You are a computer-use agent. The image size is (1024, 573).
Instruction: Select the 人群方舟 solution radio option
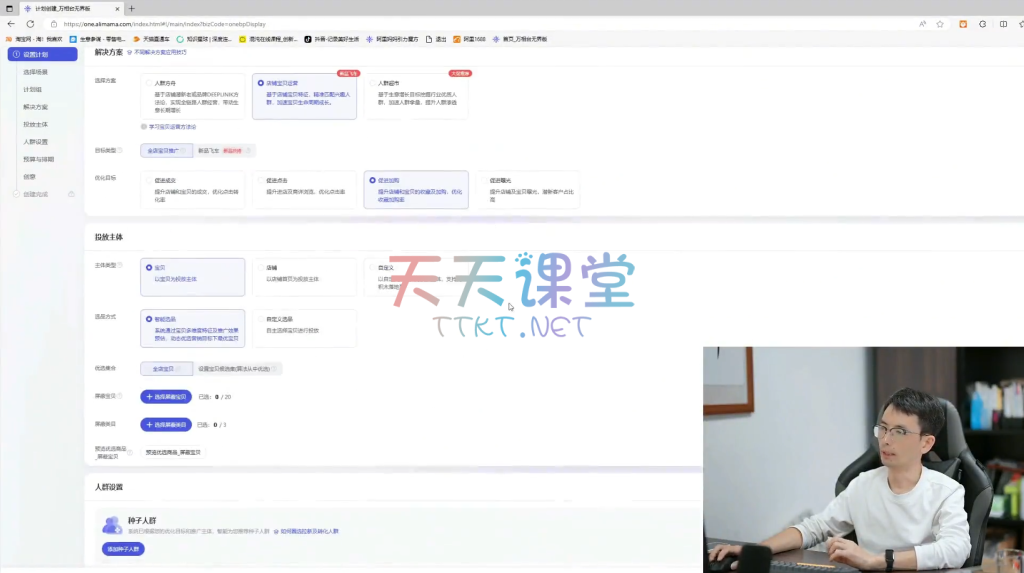[x=149, y=83]
